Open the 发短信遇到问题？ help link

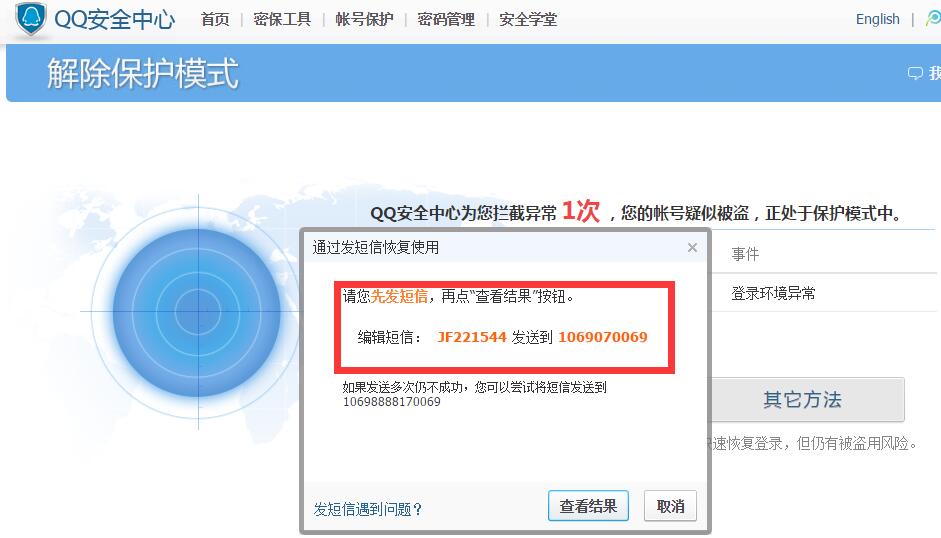(368, 510)
